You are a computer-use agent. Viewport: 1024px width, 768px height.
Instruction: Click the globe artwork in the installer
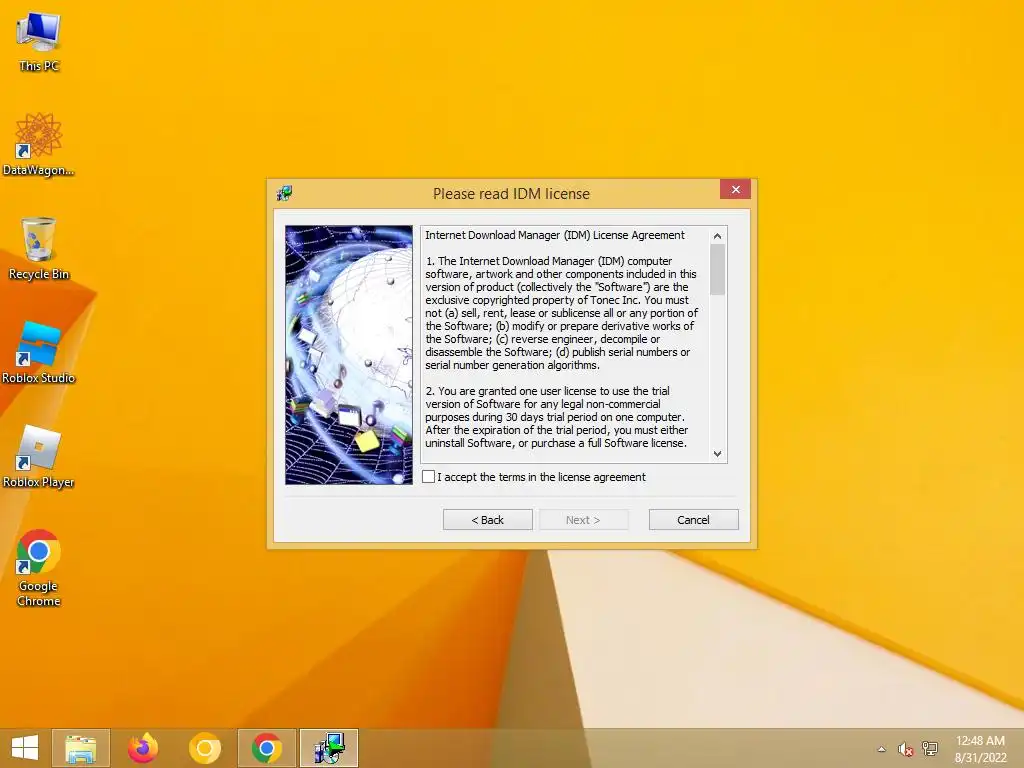(349, 355)
